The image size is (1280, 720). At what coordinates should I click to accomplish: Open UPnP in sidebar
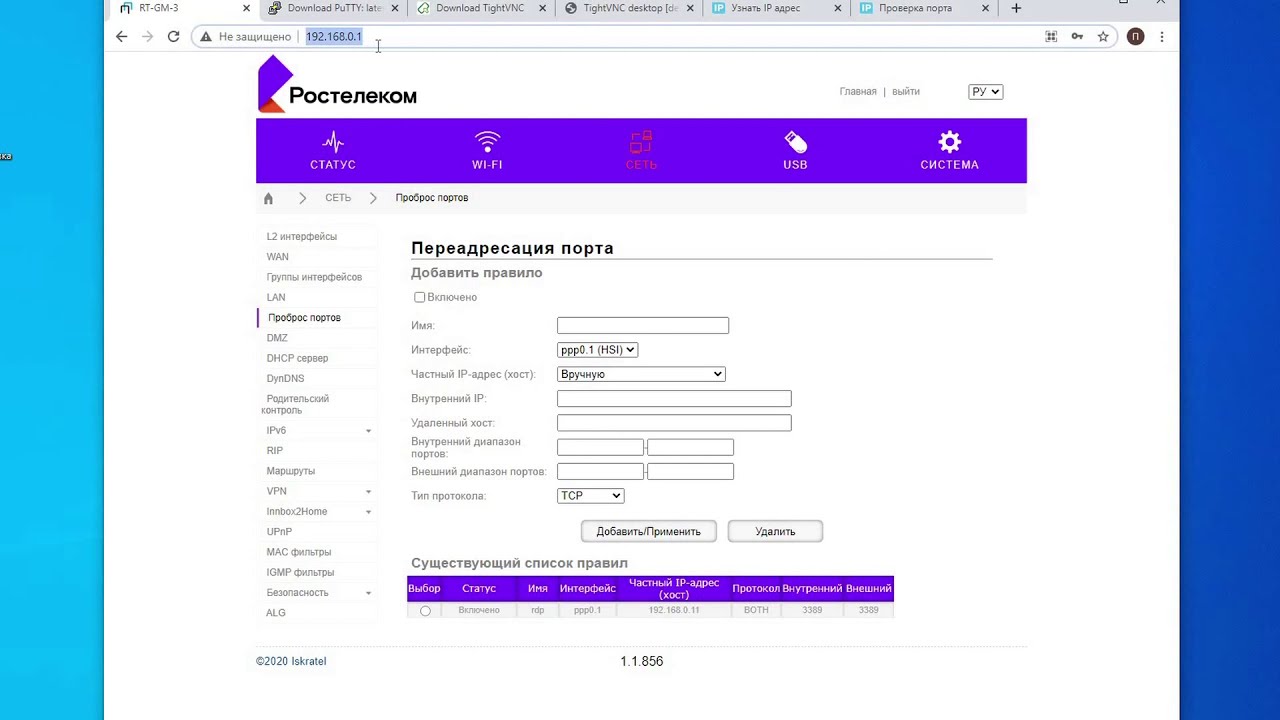279,532
